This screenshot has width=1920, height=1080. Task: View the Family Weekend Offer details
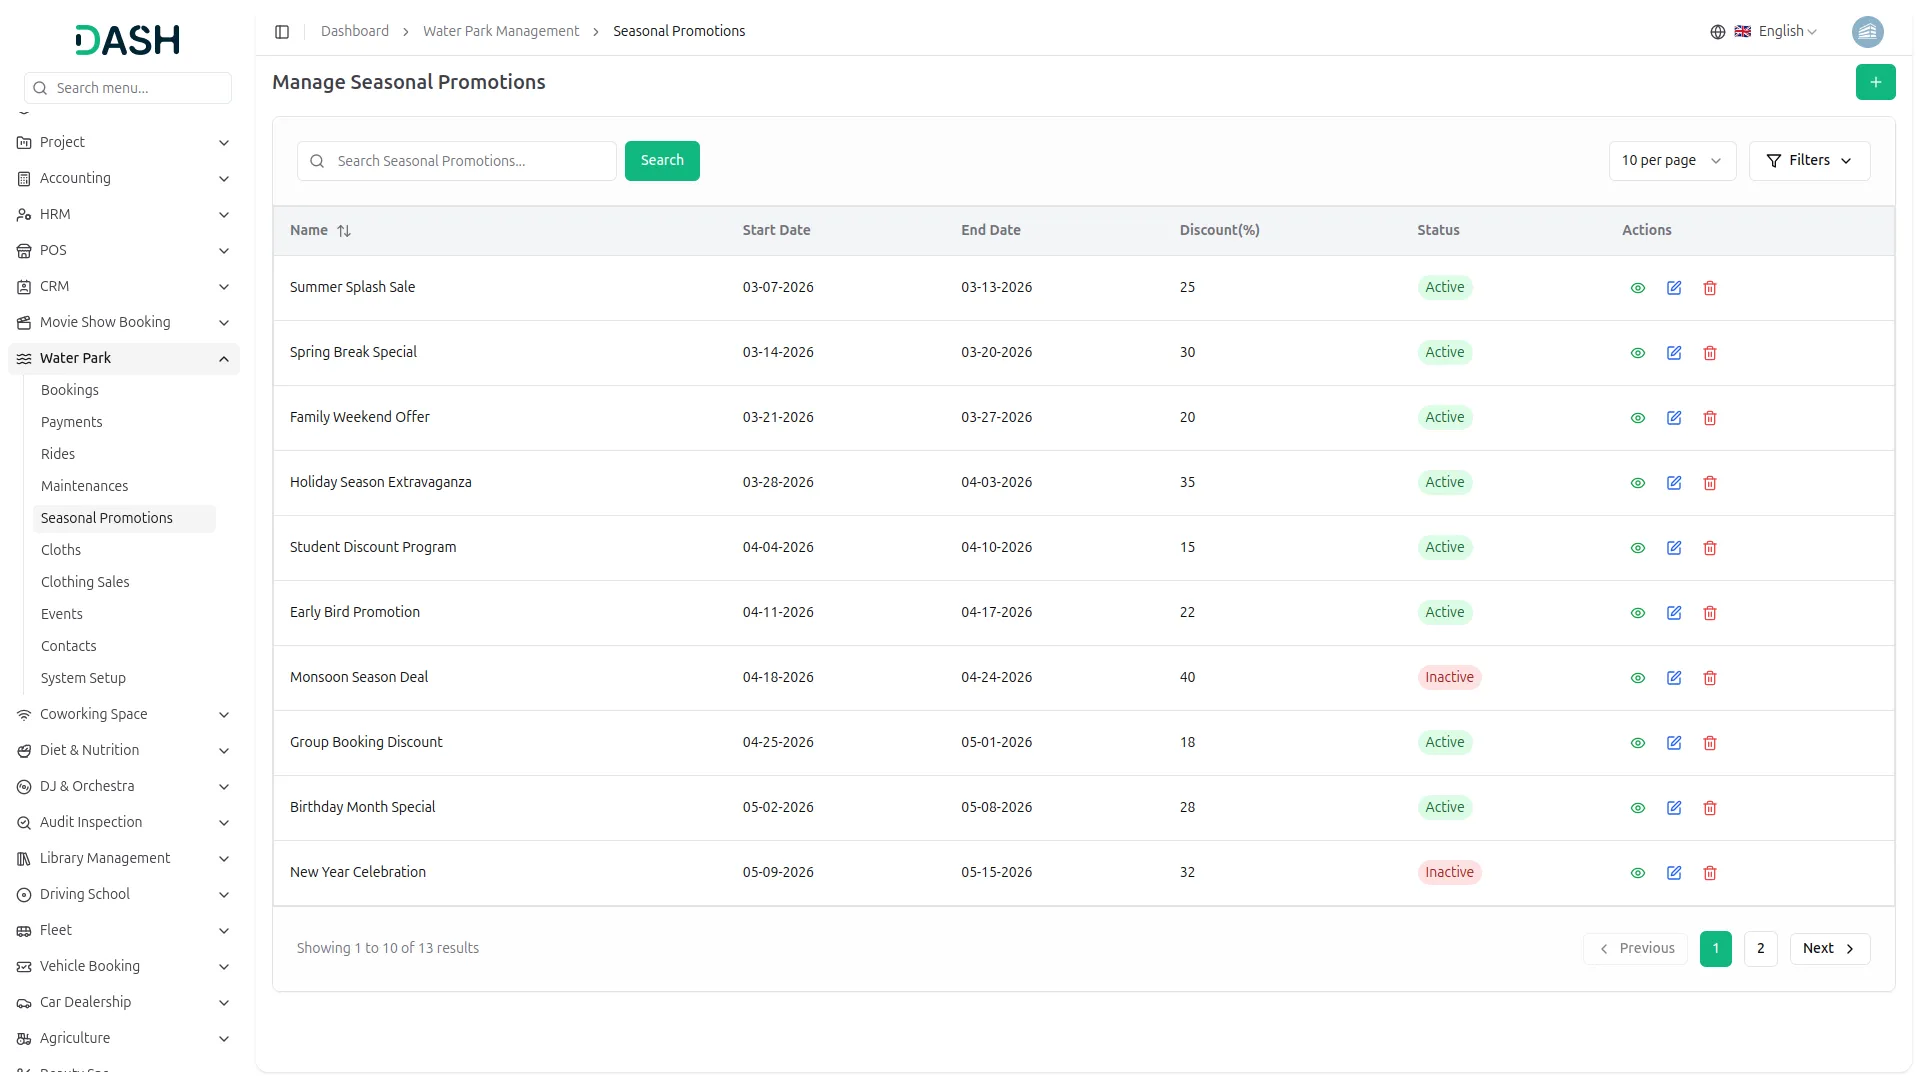(1637, 418)
